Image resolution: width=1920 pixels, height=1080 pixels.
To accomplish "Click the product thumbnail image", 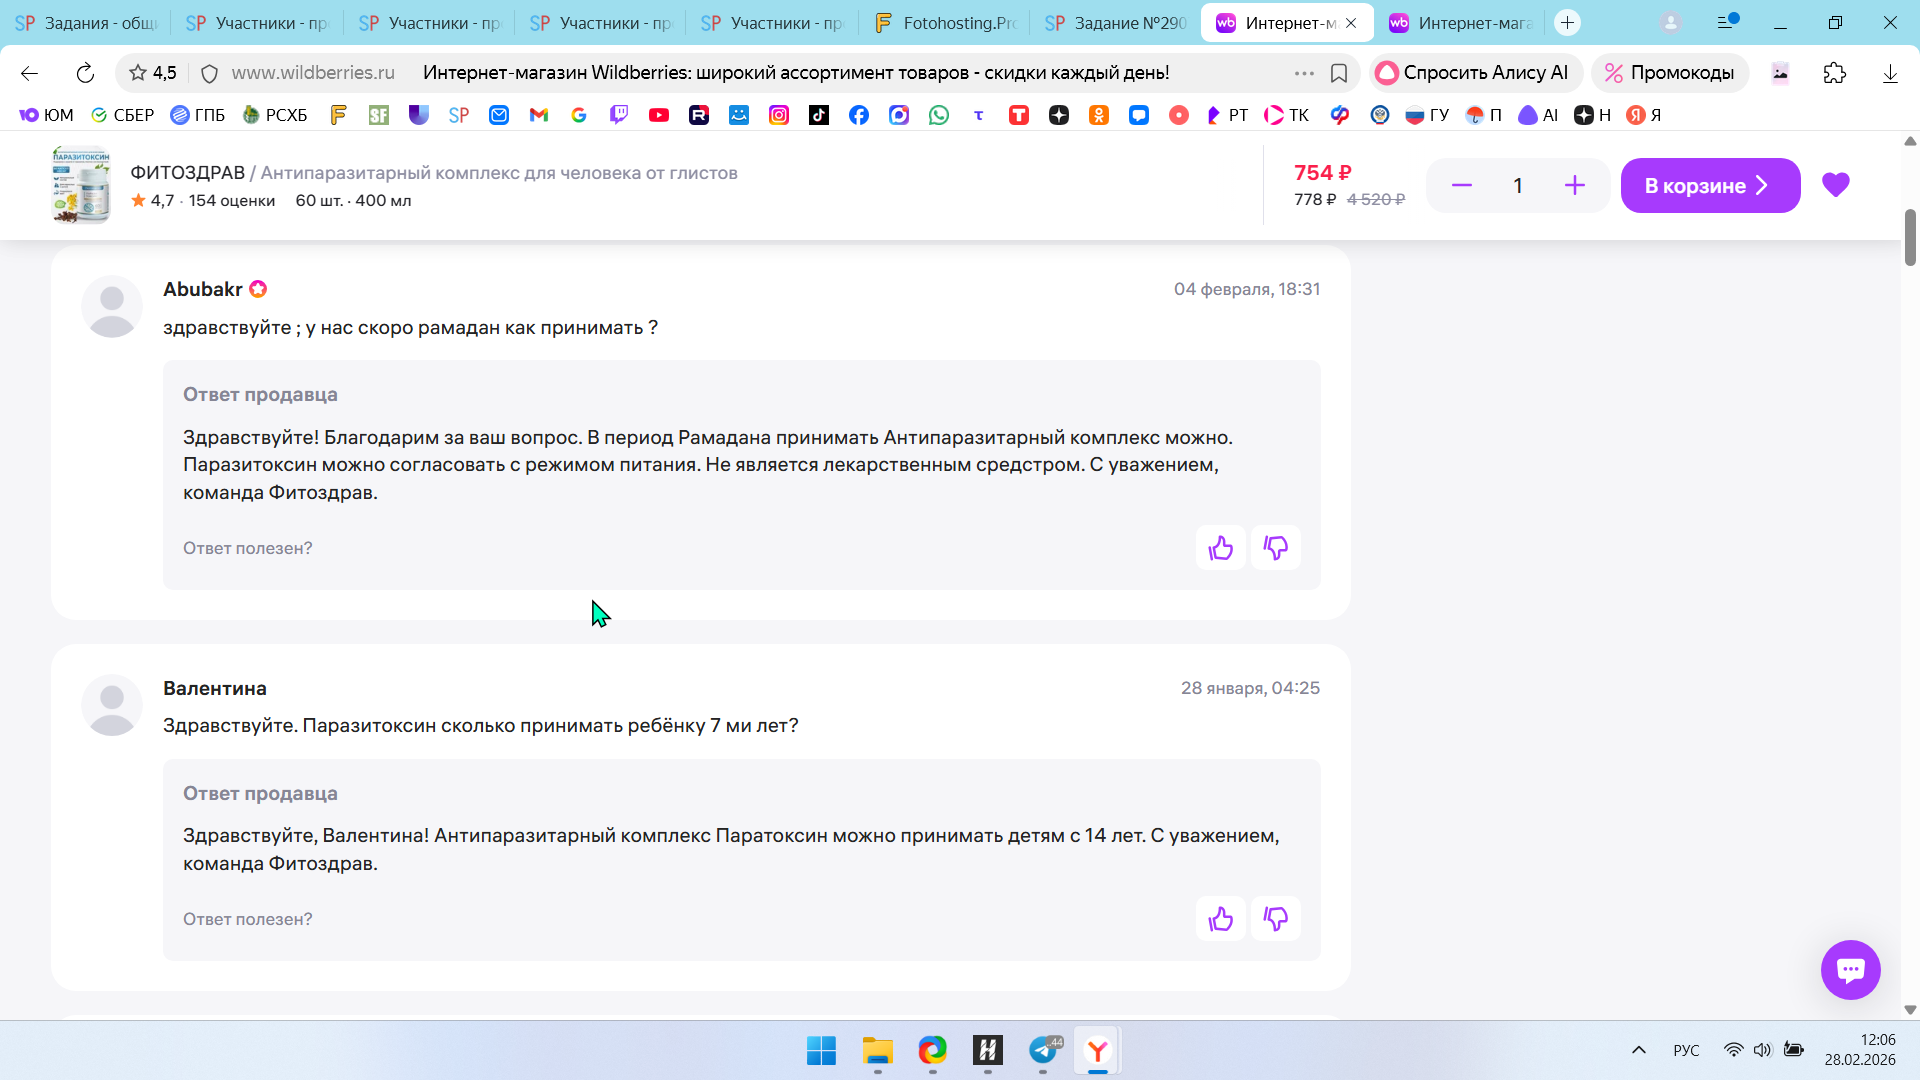I will point(81,185).
